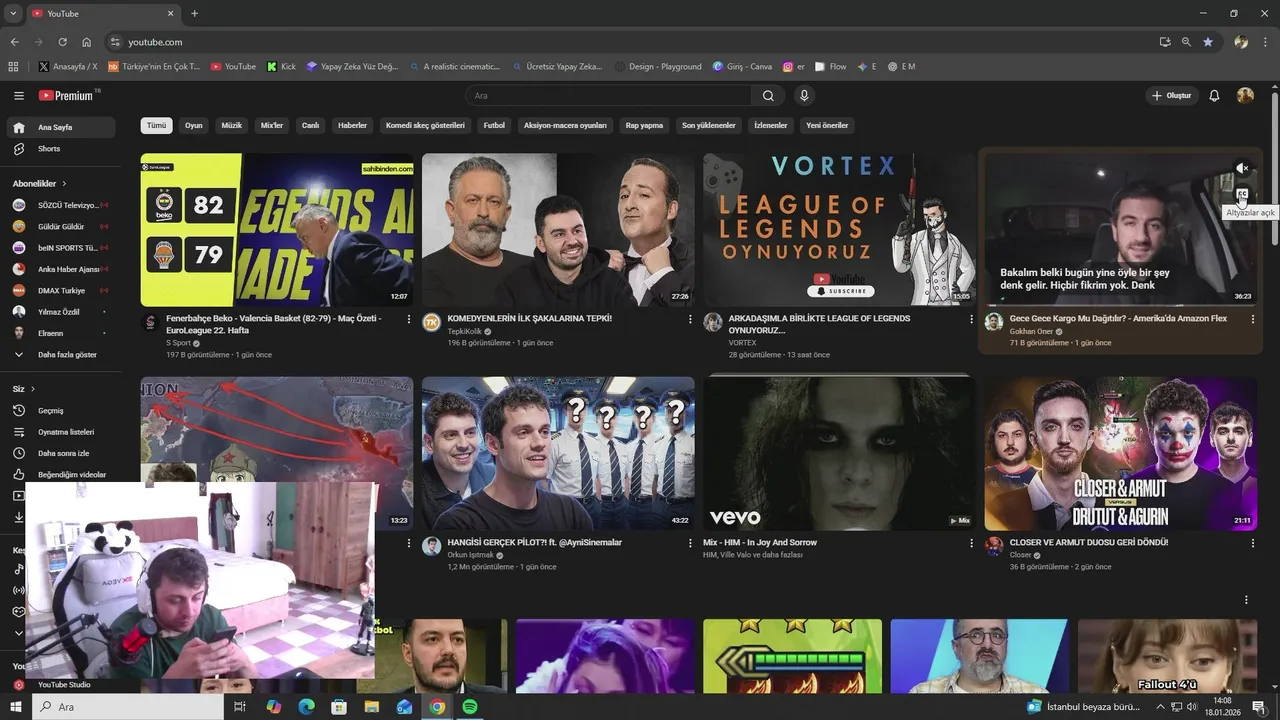
Task: Open the Fenerbahçe Beko Valencia thumbnail
Action: coord(277,230)
